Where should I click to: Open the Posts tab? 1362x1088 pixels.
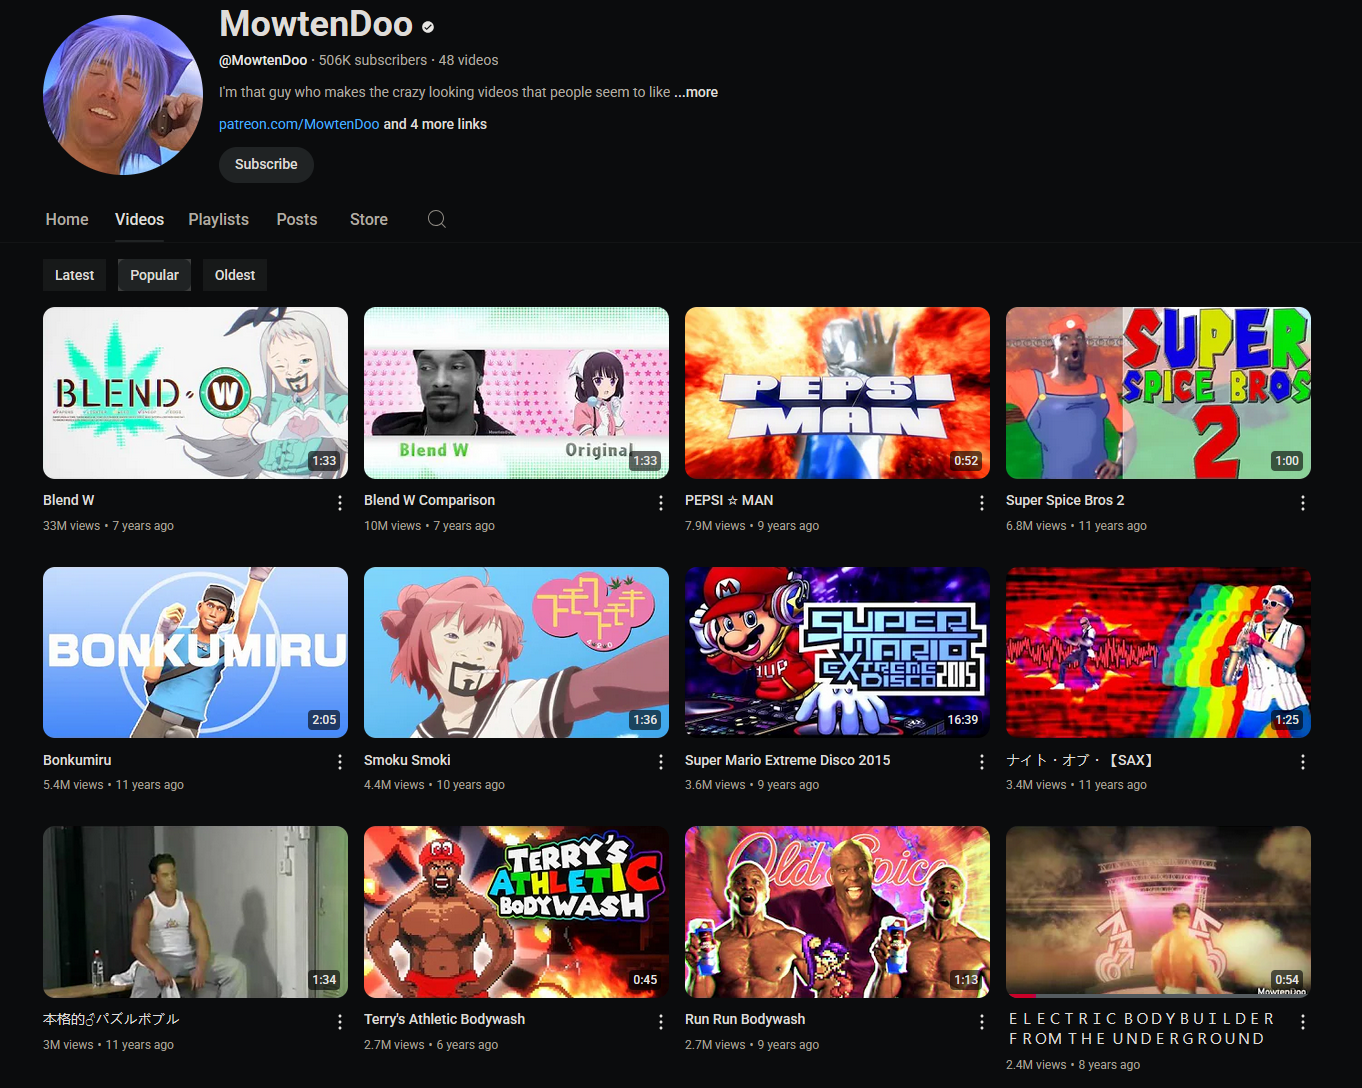coord(297,219)
